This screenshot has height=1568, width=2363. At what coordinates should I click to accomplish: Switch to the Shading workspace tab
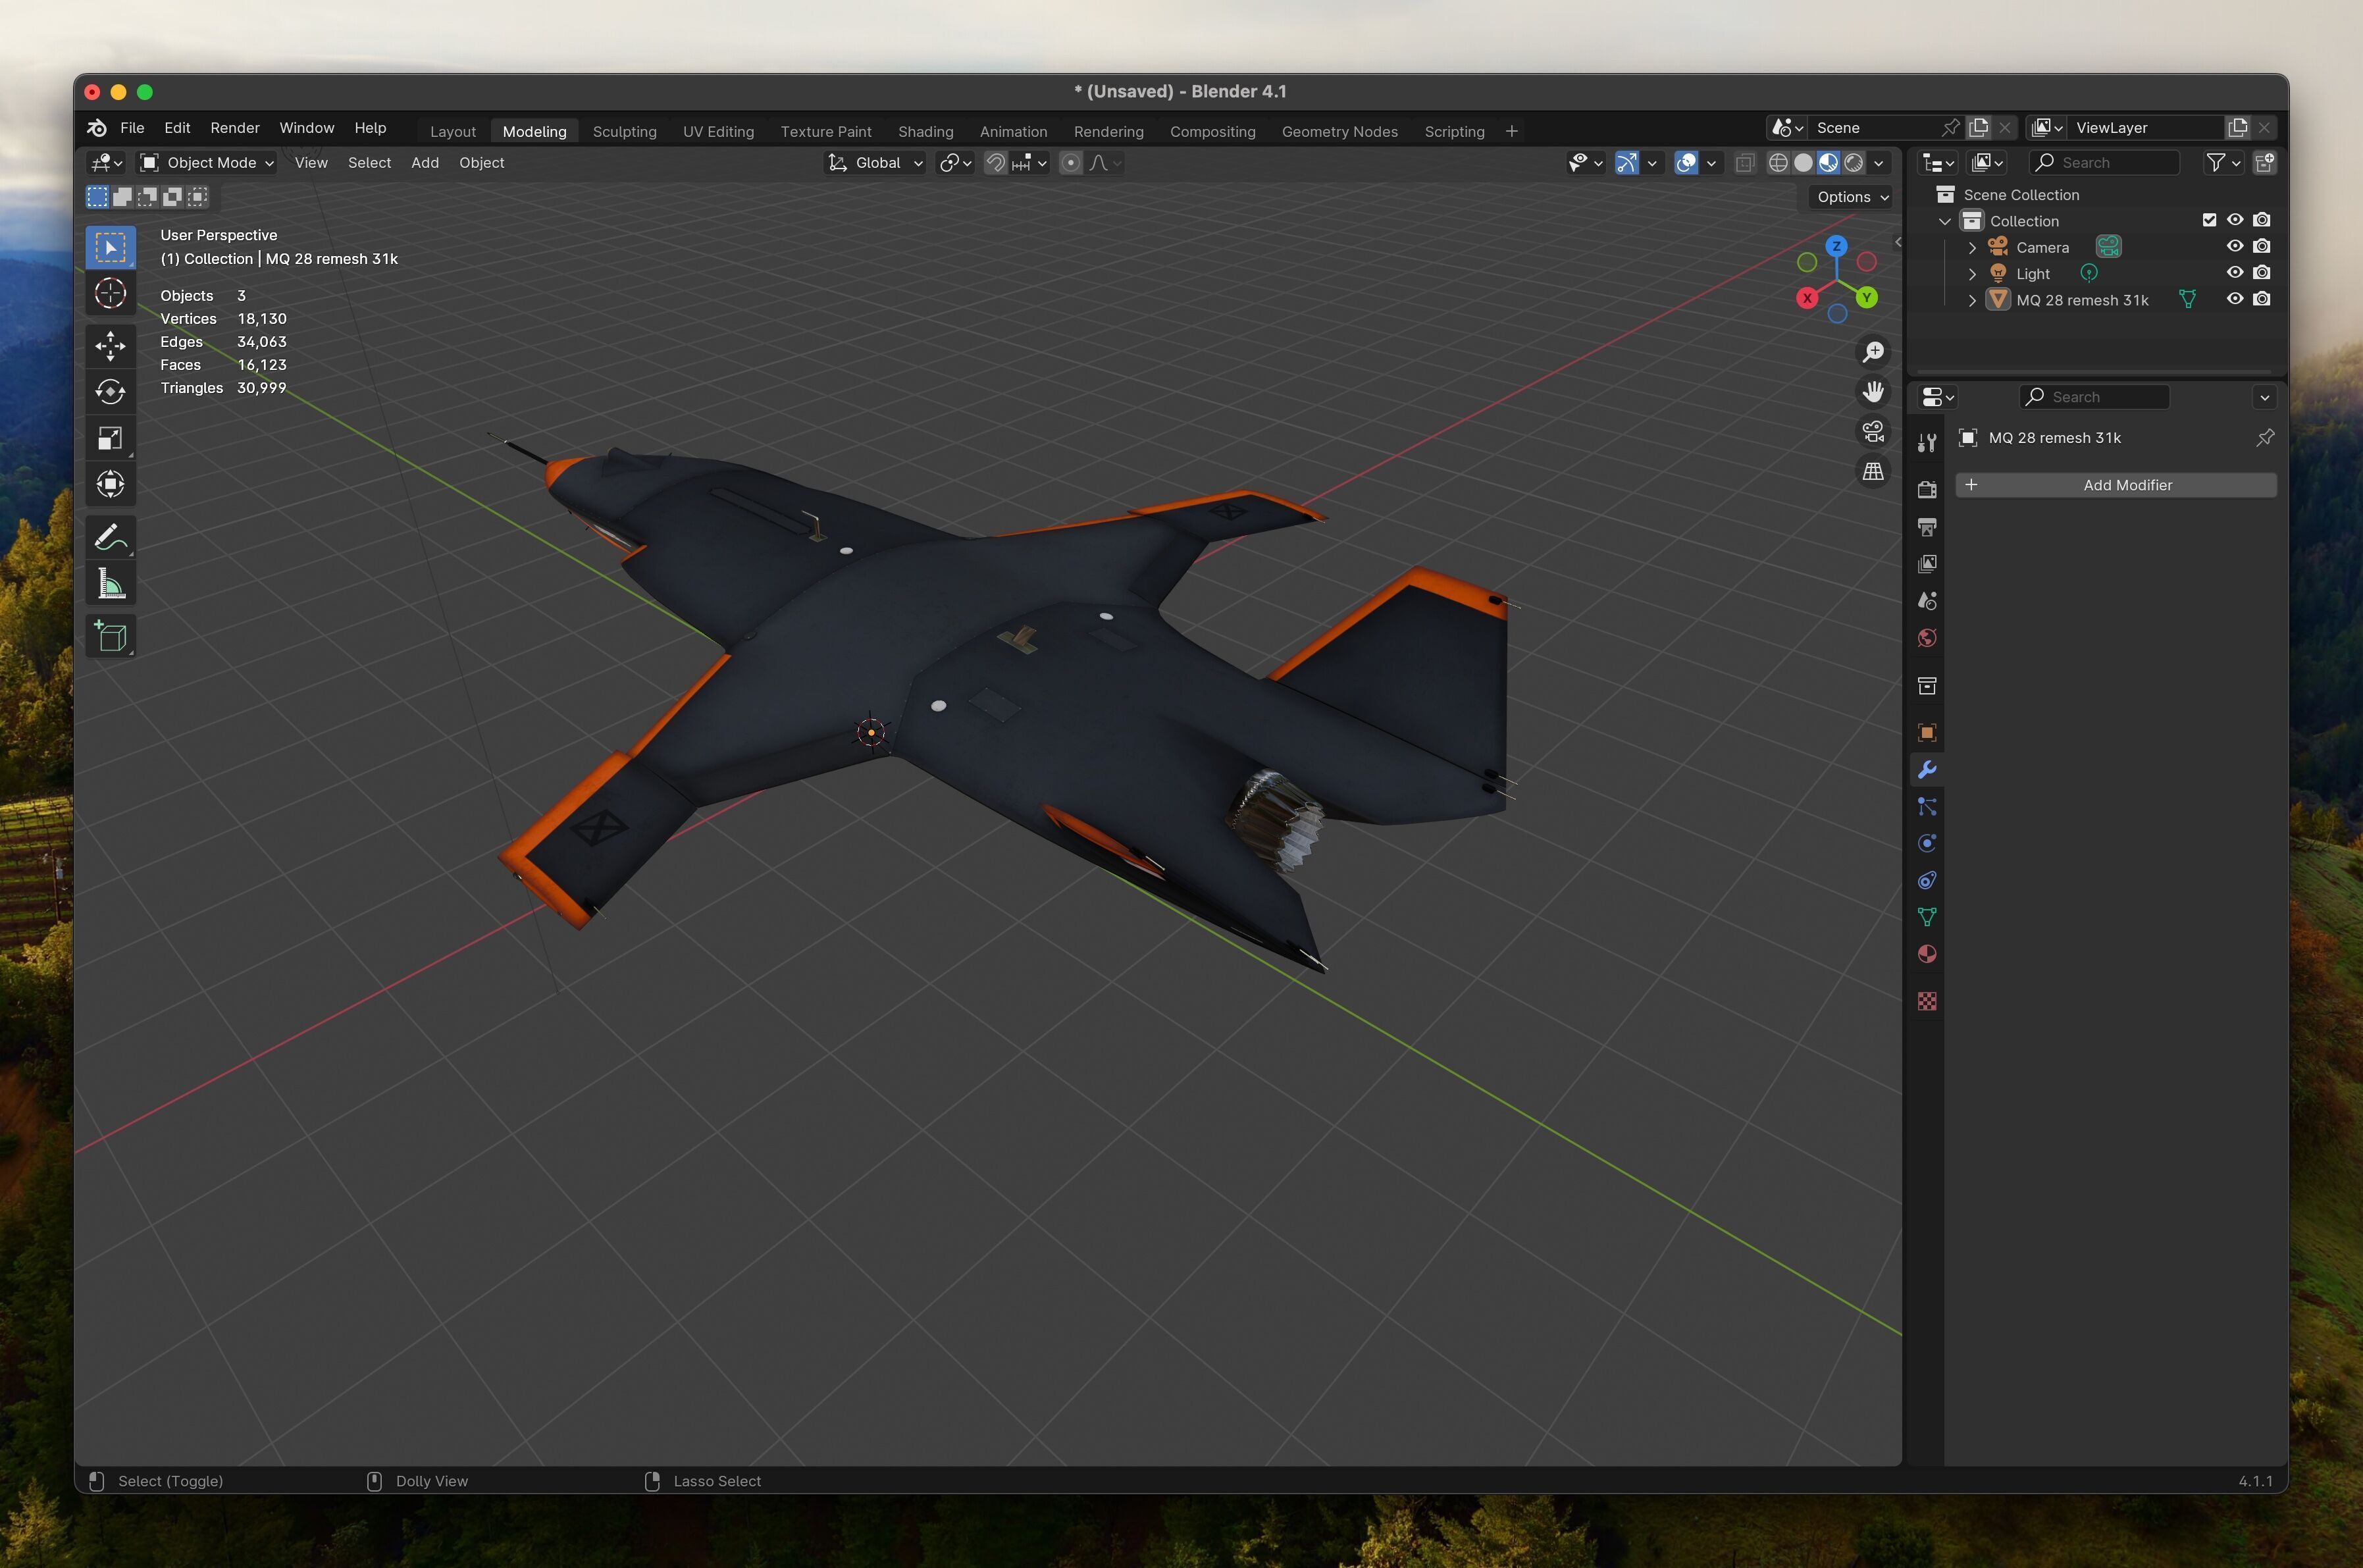(925, 132)
